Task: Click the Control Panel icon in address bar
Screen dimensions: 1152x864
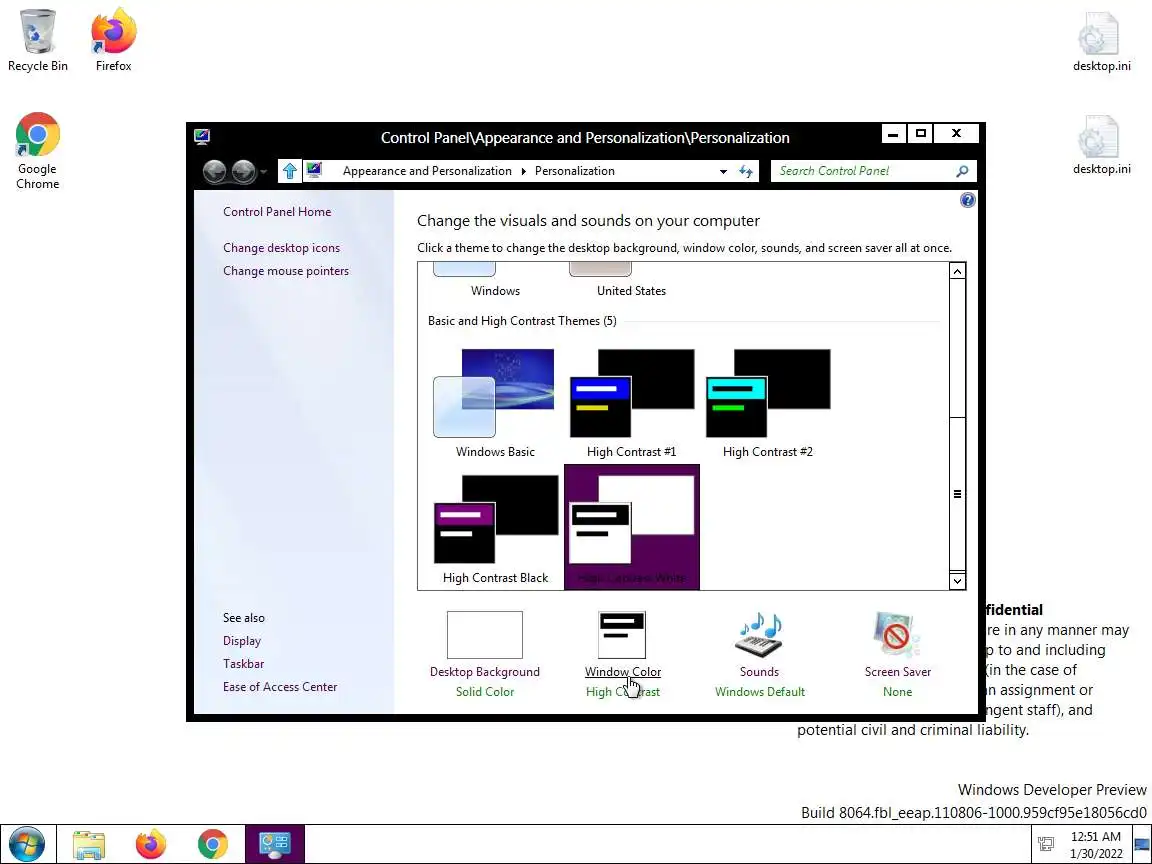Action: (x=314, y=170)
